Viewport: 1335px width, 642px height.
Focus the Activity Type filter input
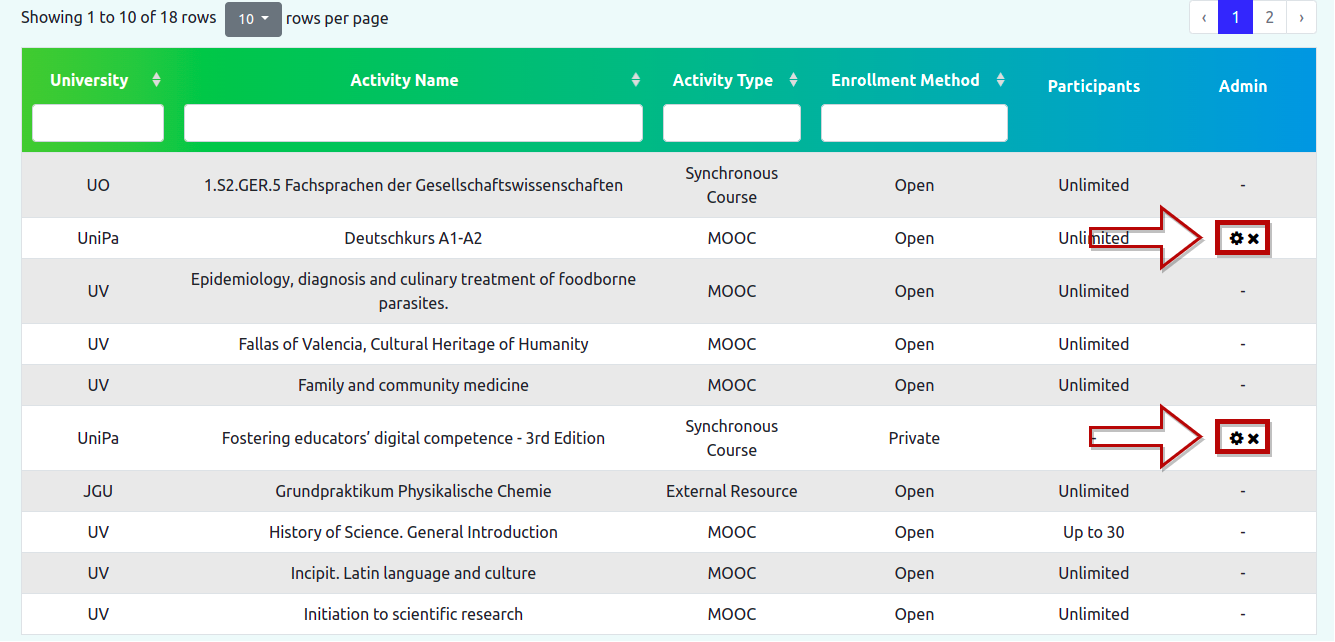pyautogui.click(x=732, y=123)
